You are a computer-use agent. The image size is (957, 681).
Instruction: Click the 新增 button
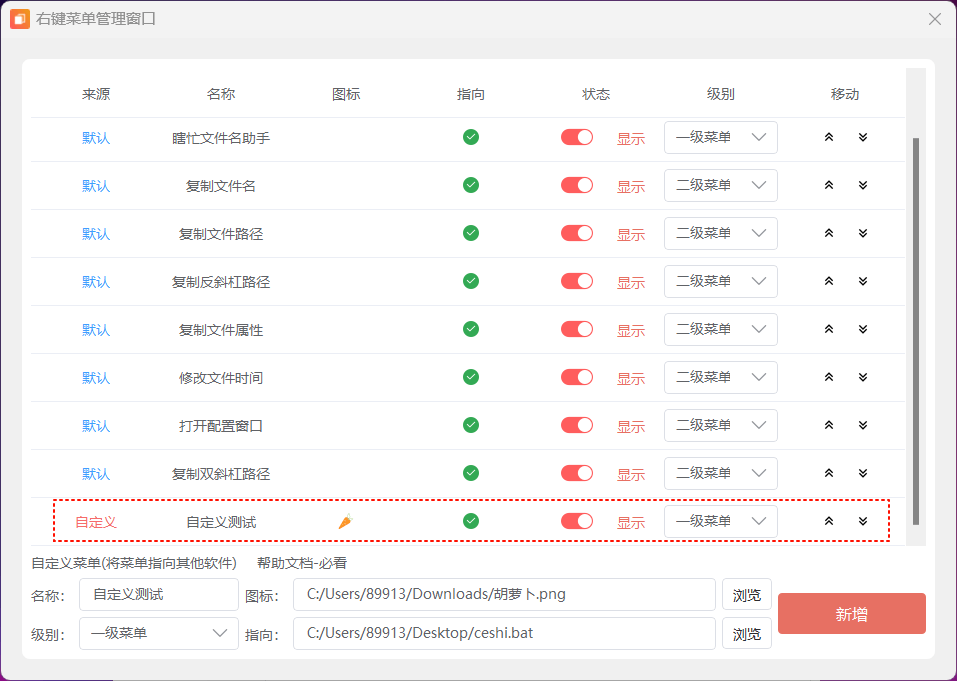(851, 614)
